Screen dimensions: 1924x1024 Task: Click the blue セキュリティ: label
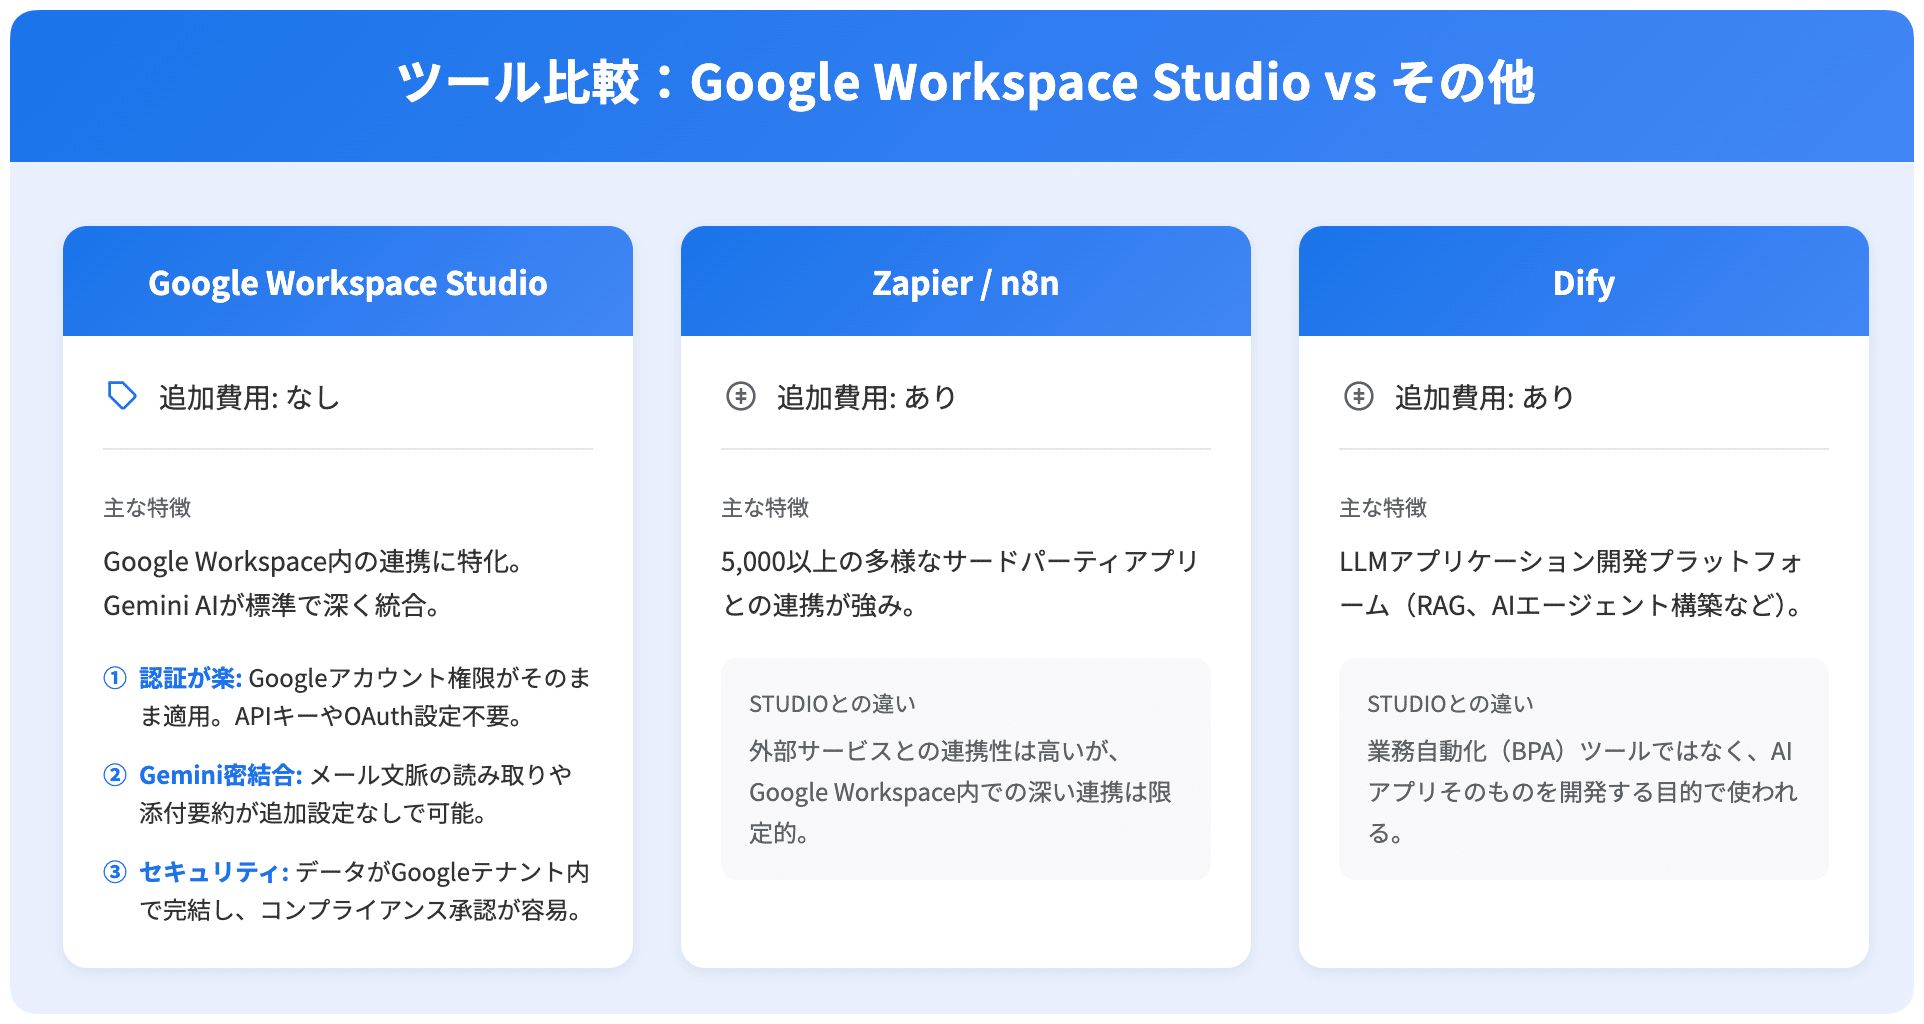[x=213, y=872]
